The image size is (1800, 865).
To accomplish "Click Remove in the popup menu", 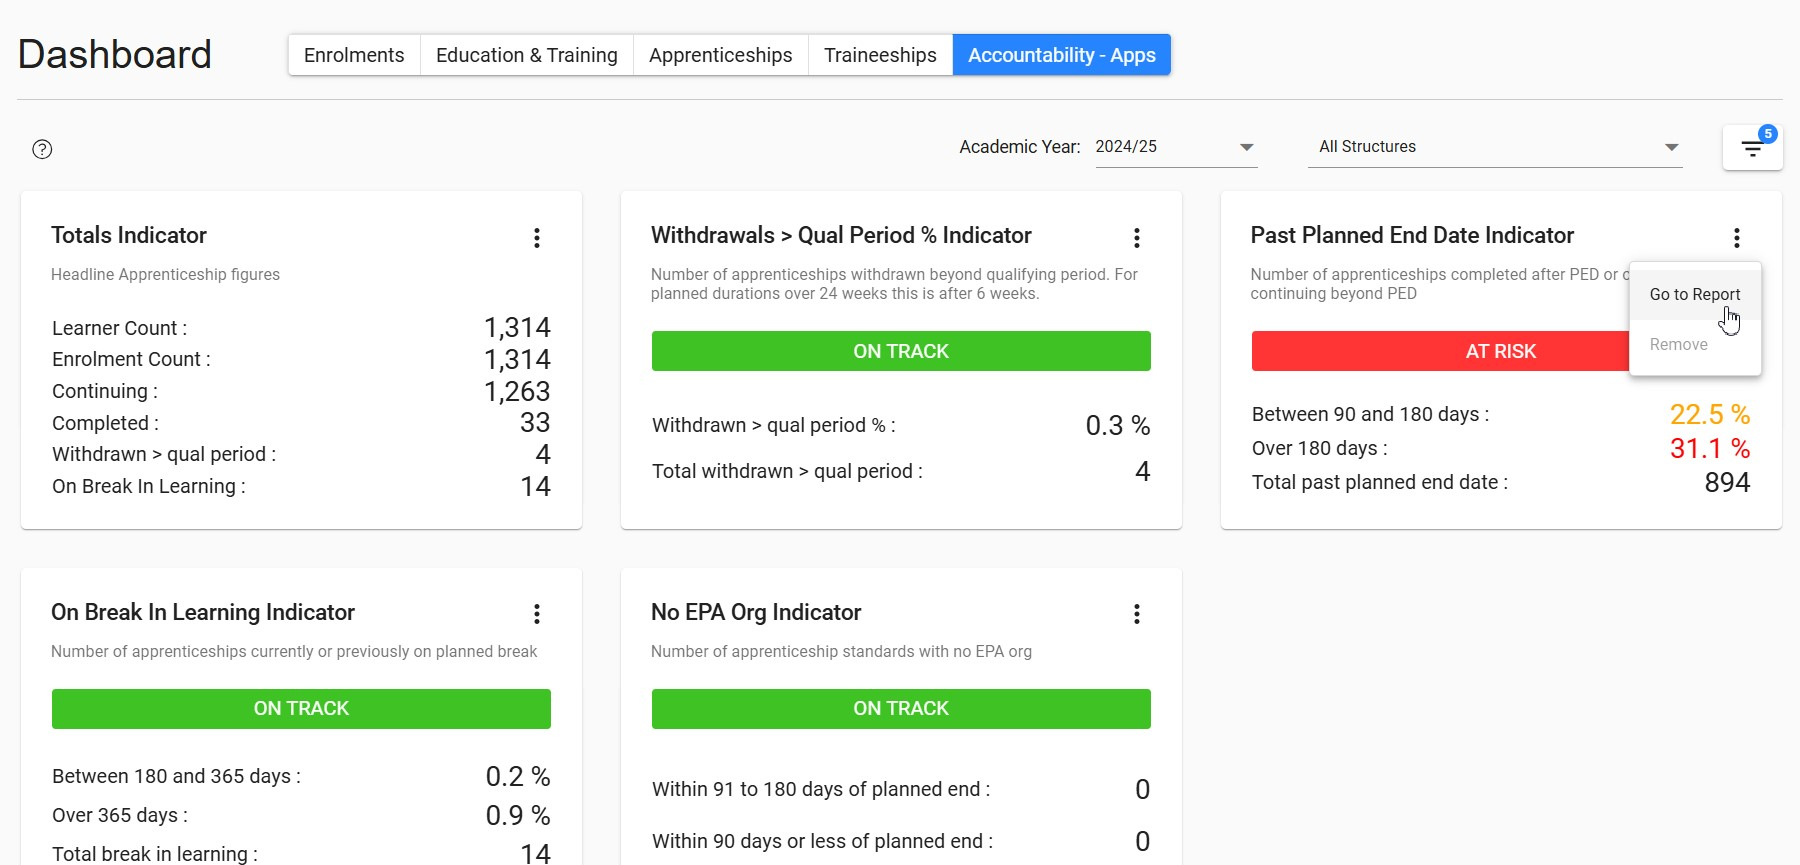I will [x=1678, y=344].
